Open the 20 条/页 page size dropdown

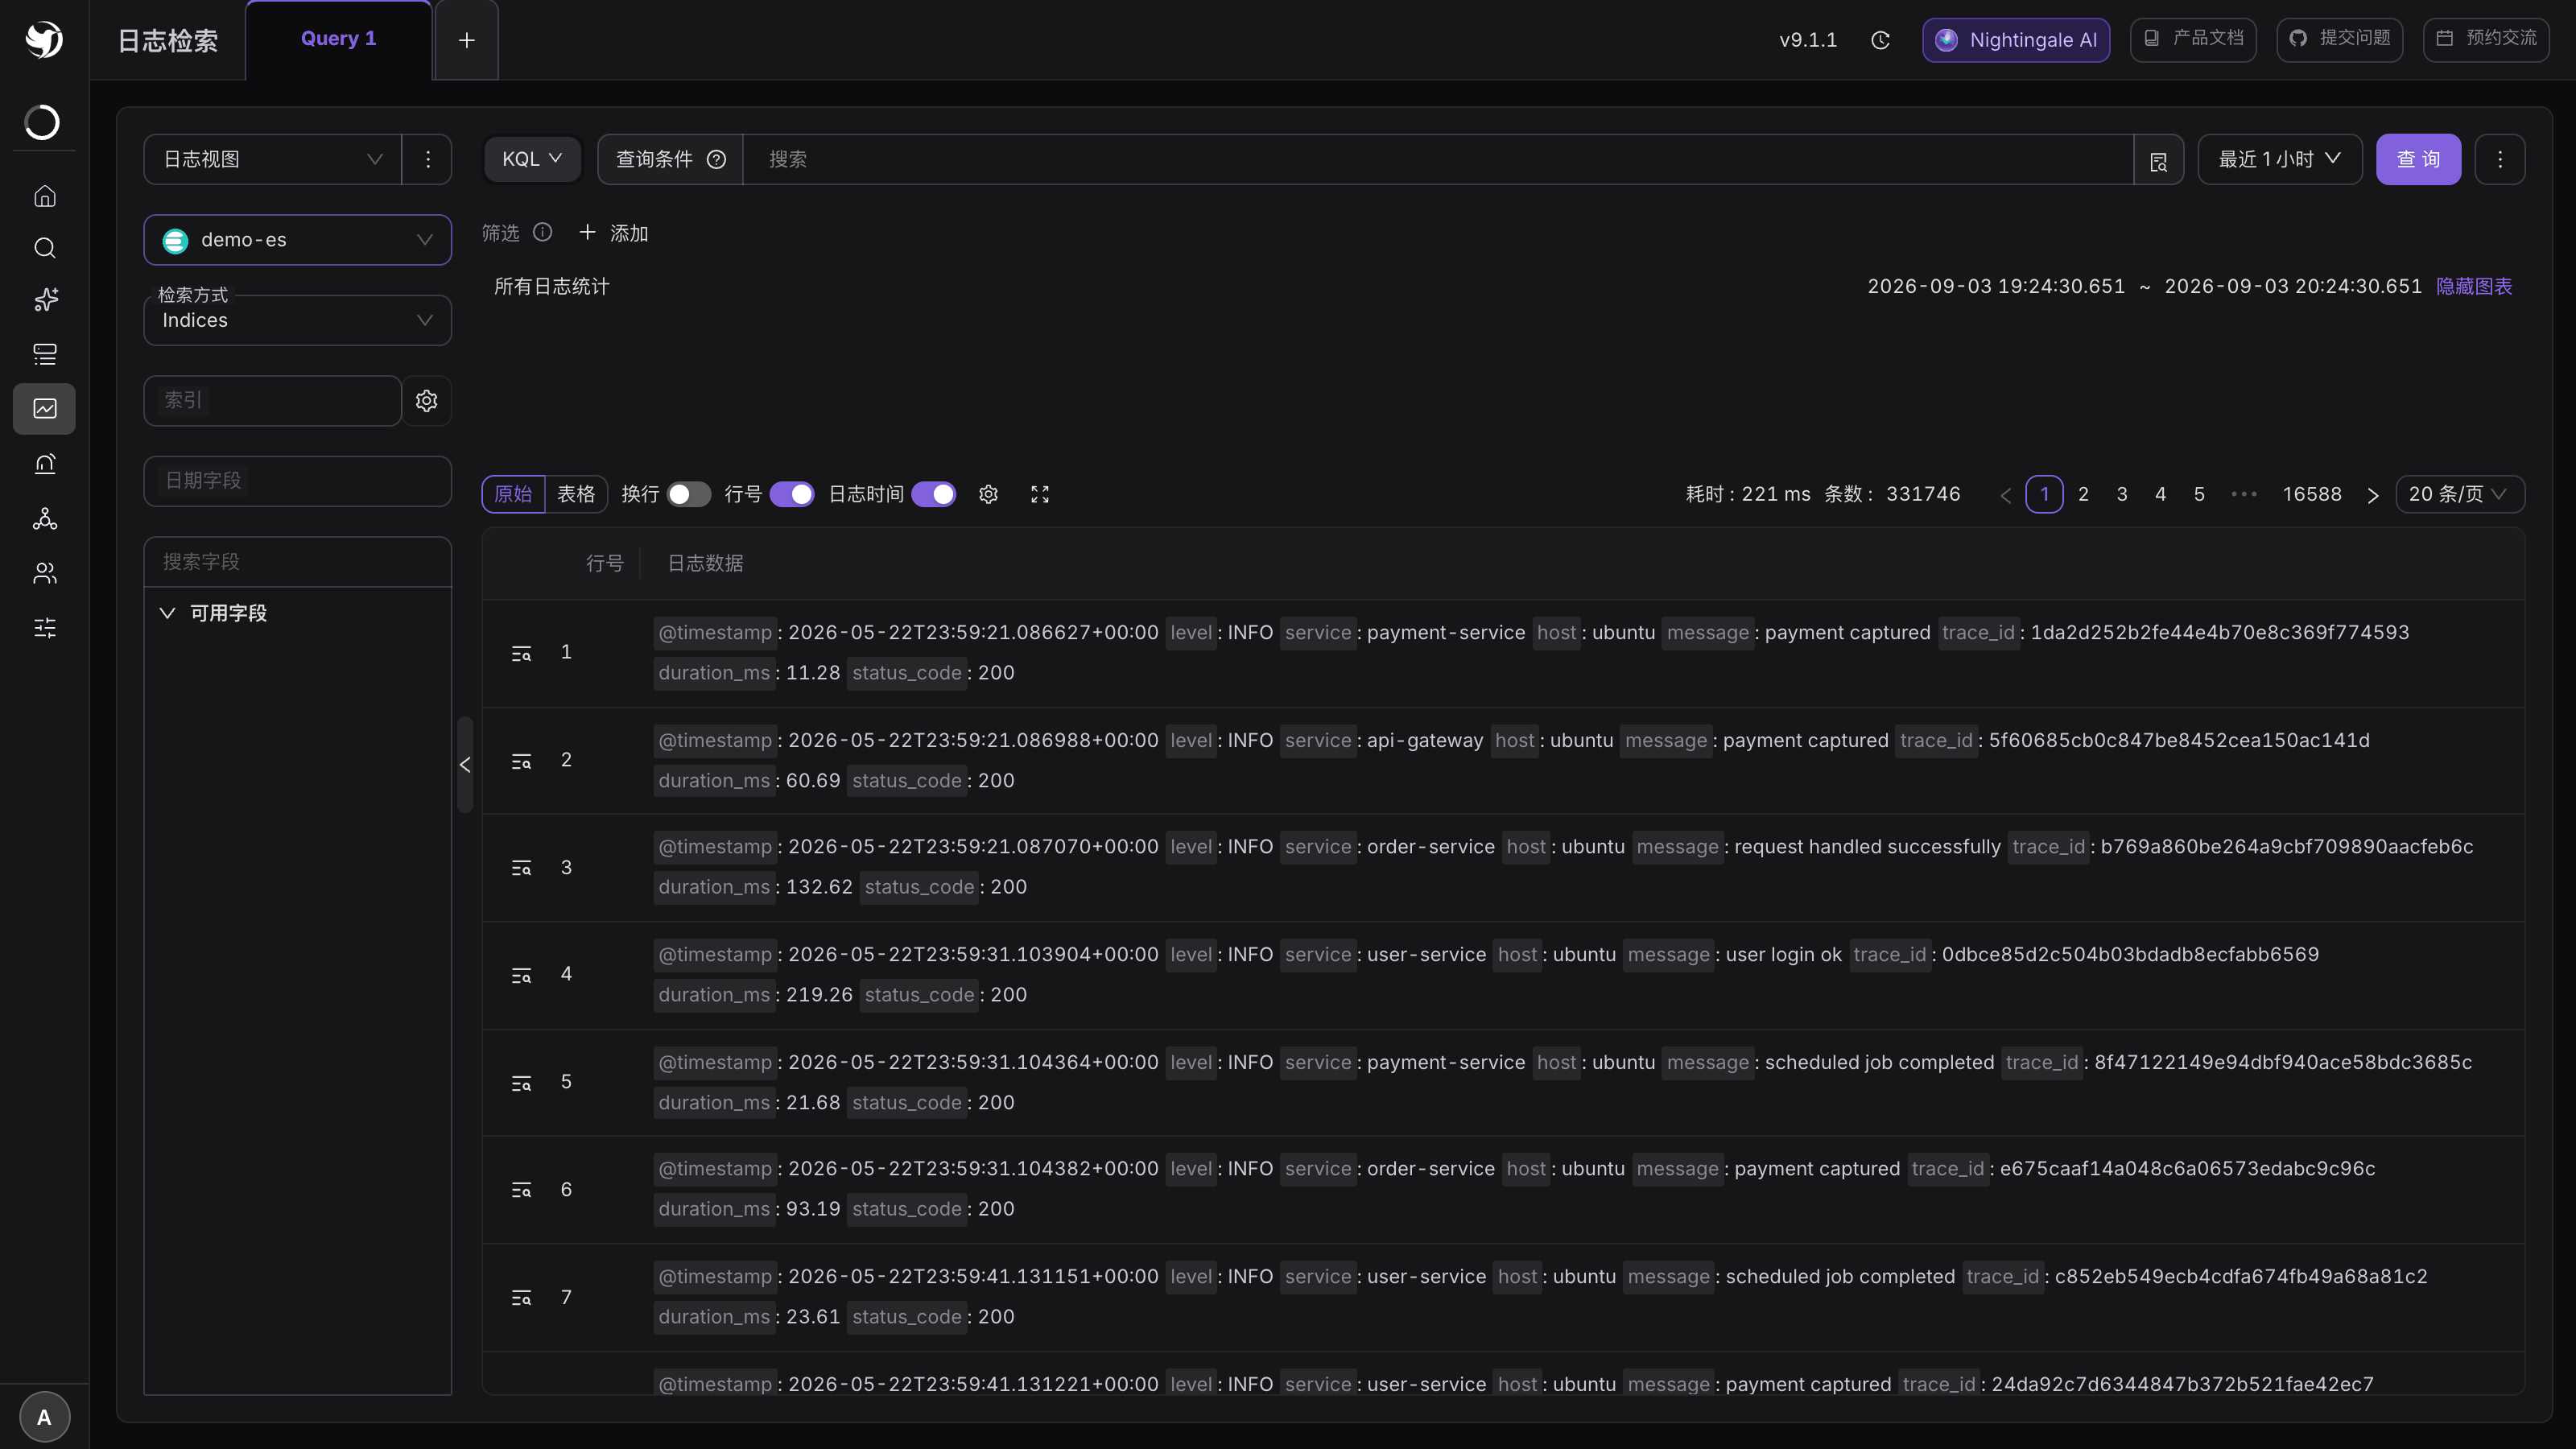pyautogui.click(x=2460, y=494)
